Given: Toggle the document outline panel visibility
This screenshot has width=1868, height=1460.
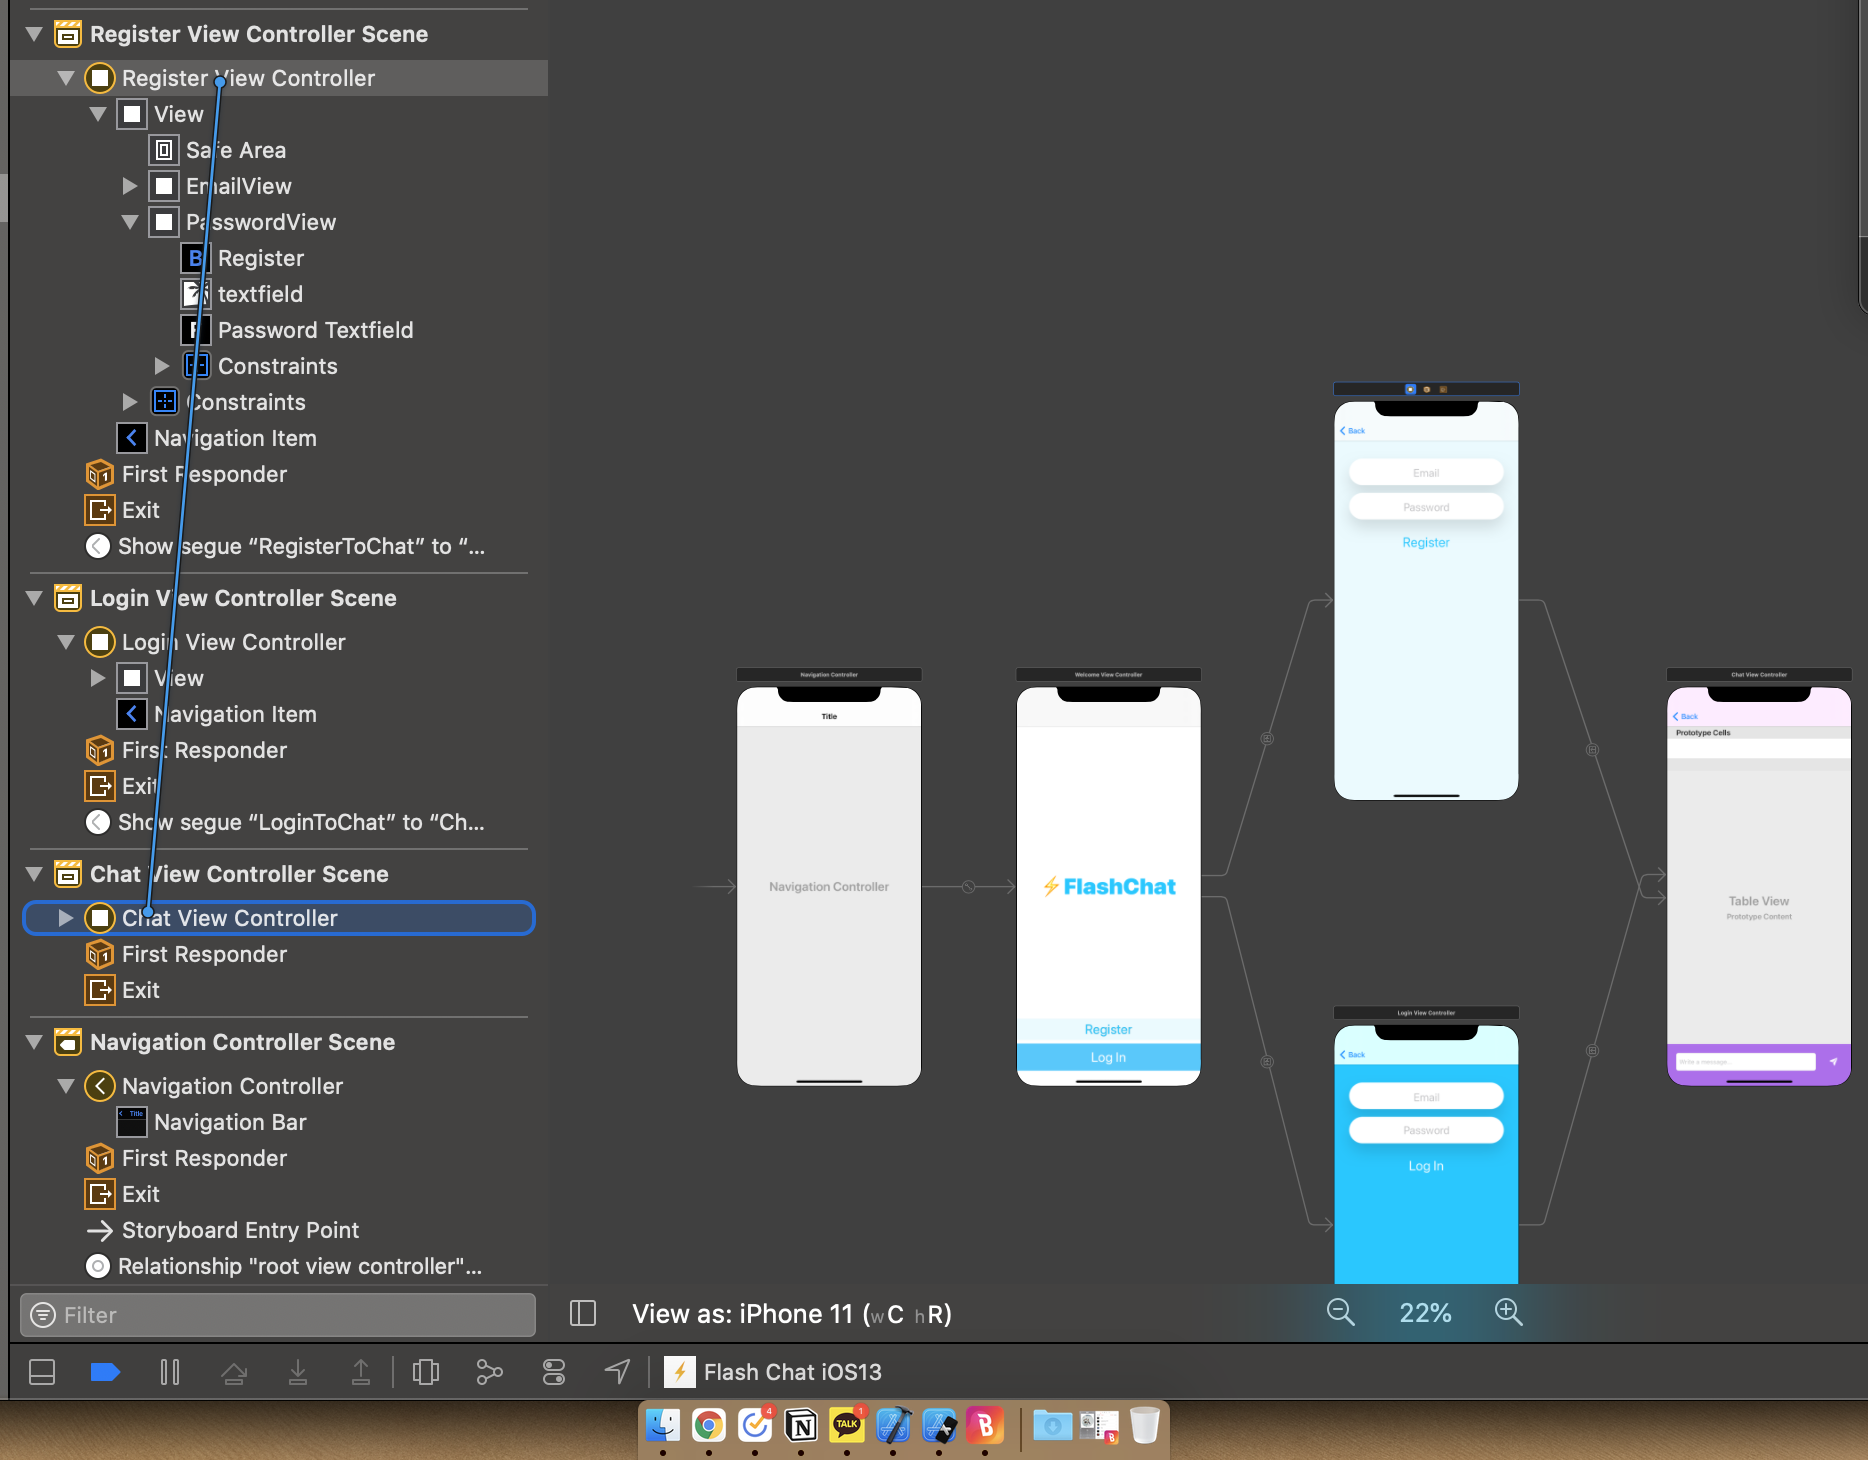Looking at the screenshot, I should pyautogui.click(x=41, y=1372).
